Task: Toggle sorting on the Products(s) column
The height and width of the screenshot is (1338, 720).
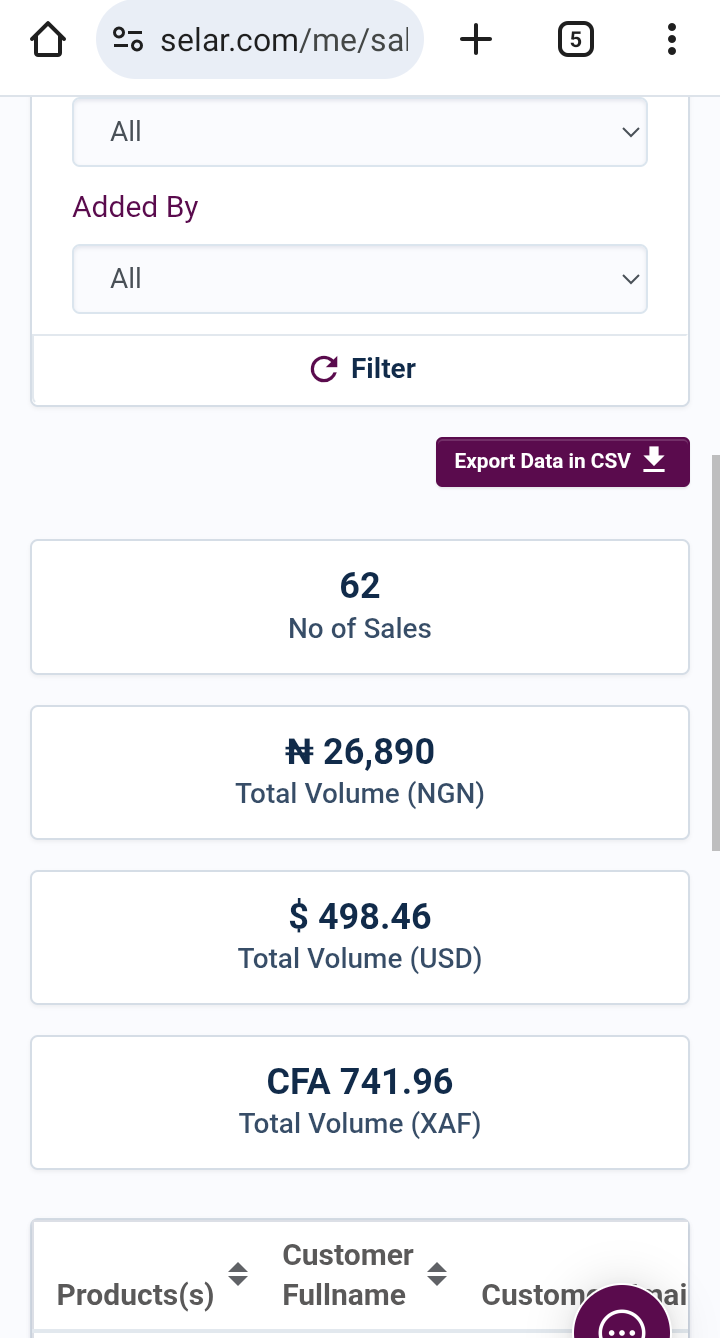Action: pyautogui.click(x=238, y=1274)
